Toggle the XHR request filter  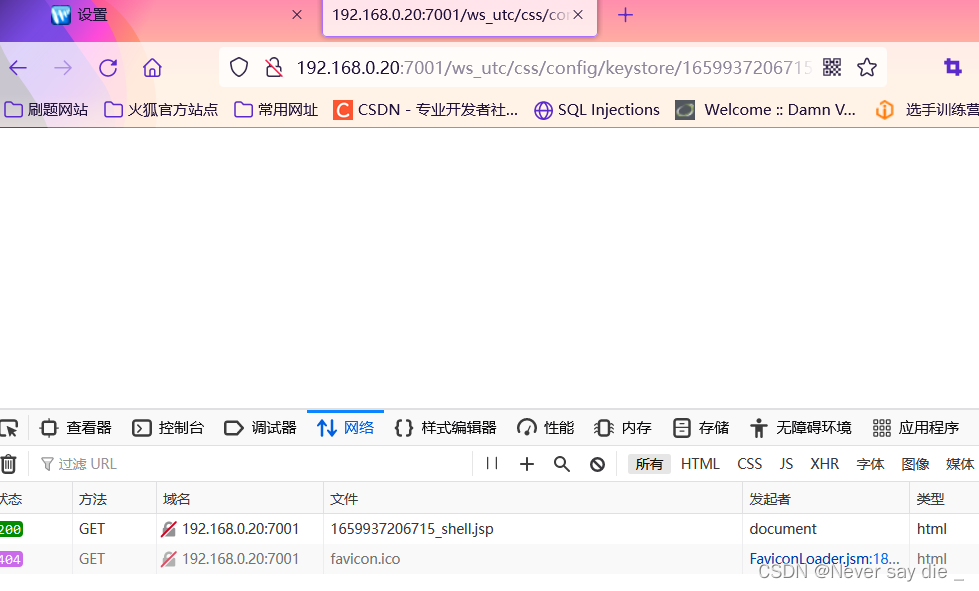[824, 463]
